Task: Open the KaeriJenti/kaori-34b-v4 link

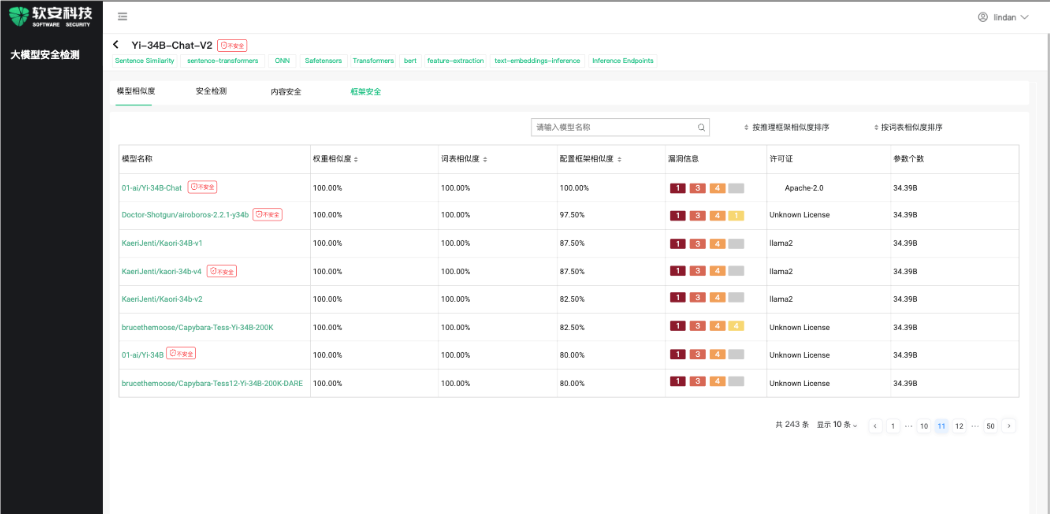Action: (x=161, y=271)
